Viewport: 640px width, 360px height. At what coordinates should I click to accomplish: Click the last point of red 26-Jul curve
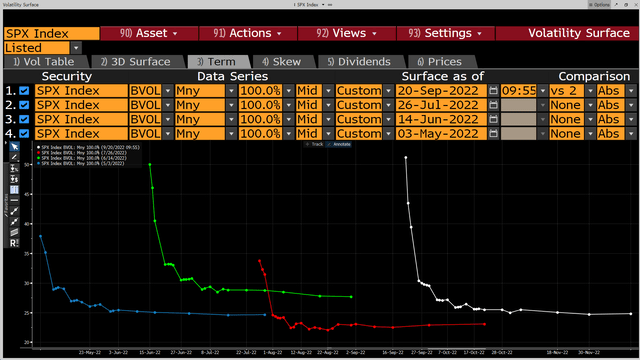484,324
